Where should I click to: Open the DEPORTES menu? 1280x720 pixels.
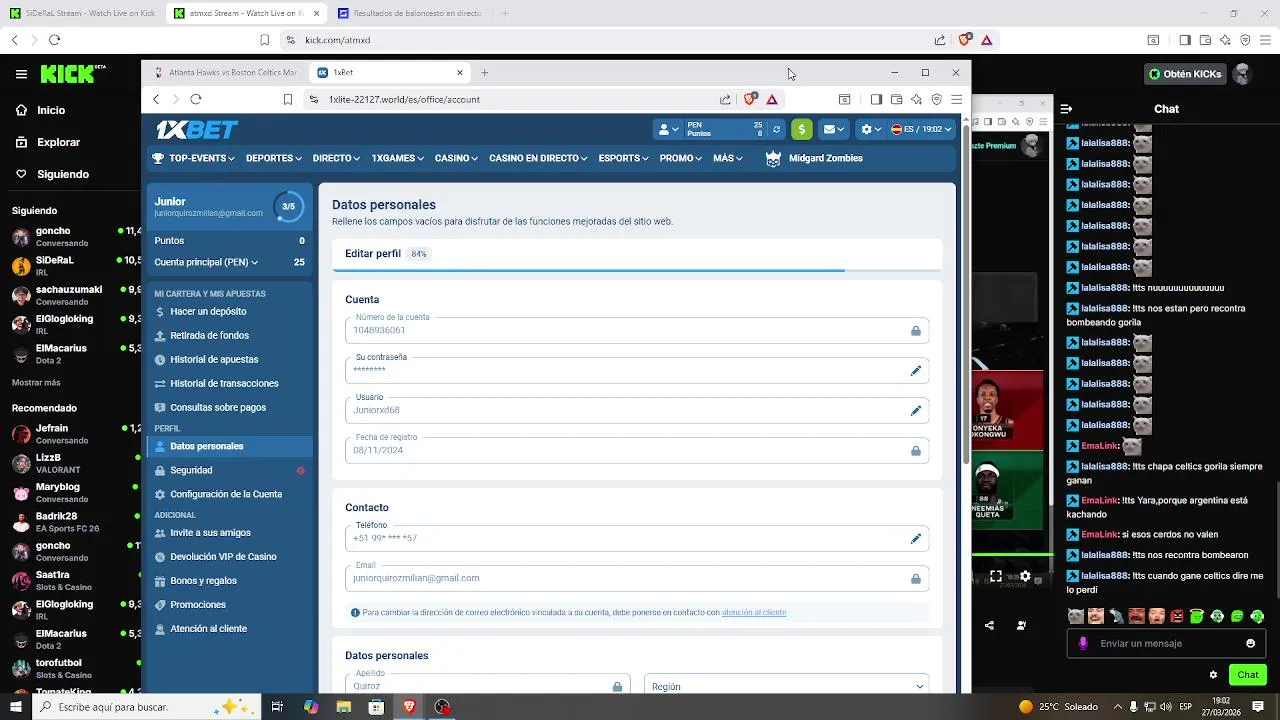(274, 158)
